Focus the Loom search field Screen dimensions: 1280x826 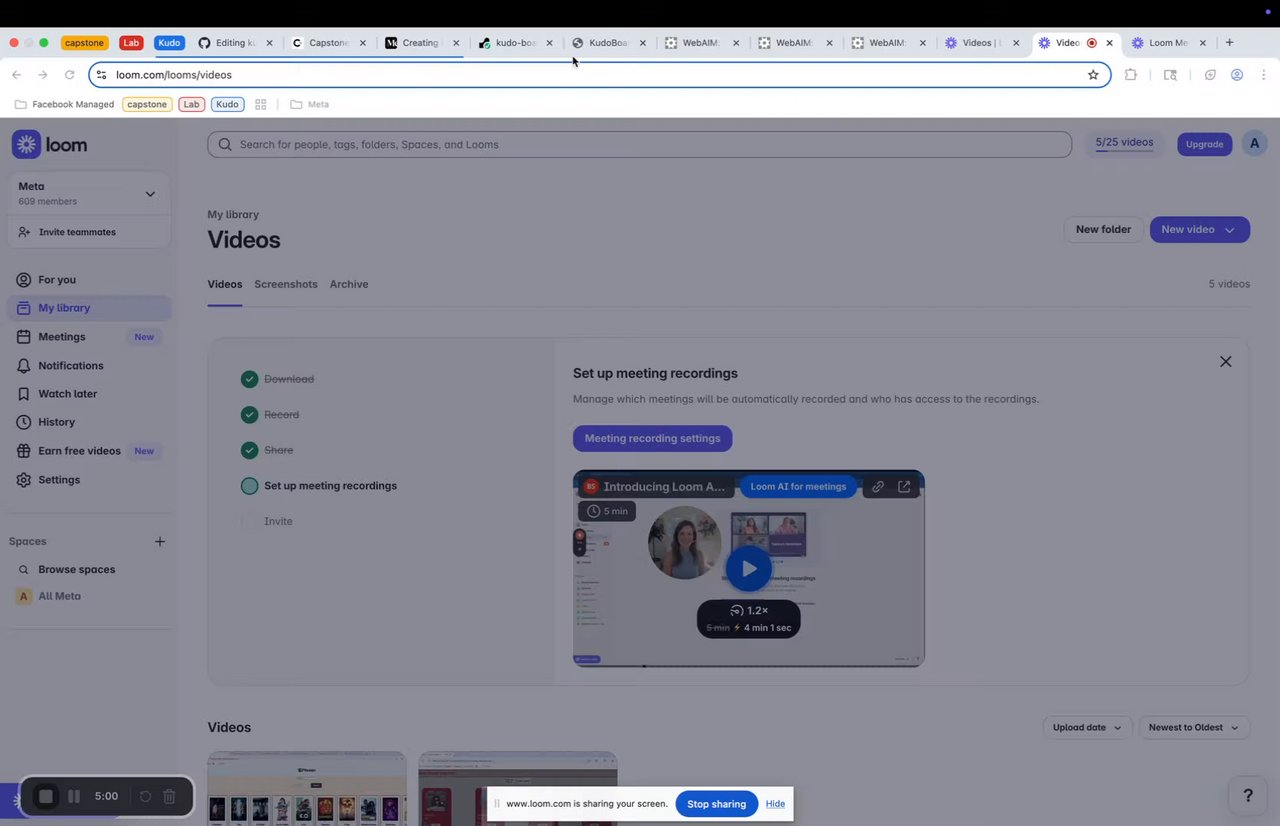640,144
